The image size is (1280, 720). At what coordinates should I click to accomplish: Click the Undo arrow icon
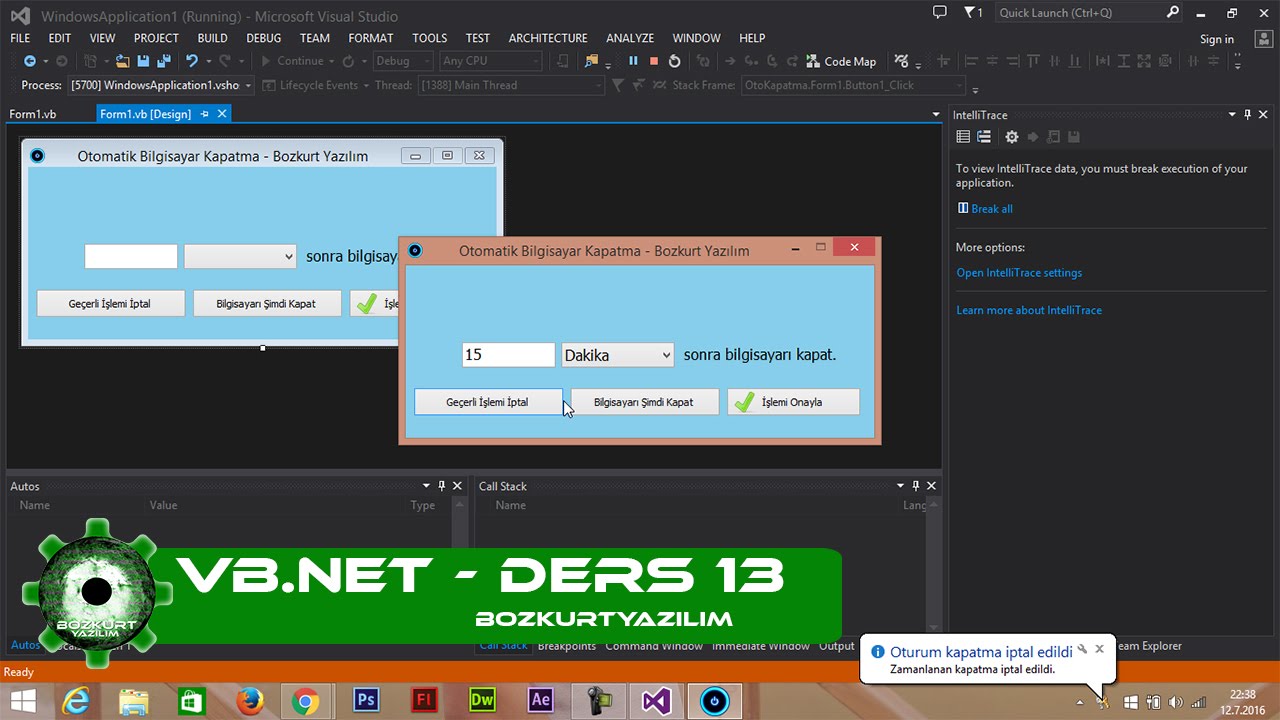click(191, 61)
